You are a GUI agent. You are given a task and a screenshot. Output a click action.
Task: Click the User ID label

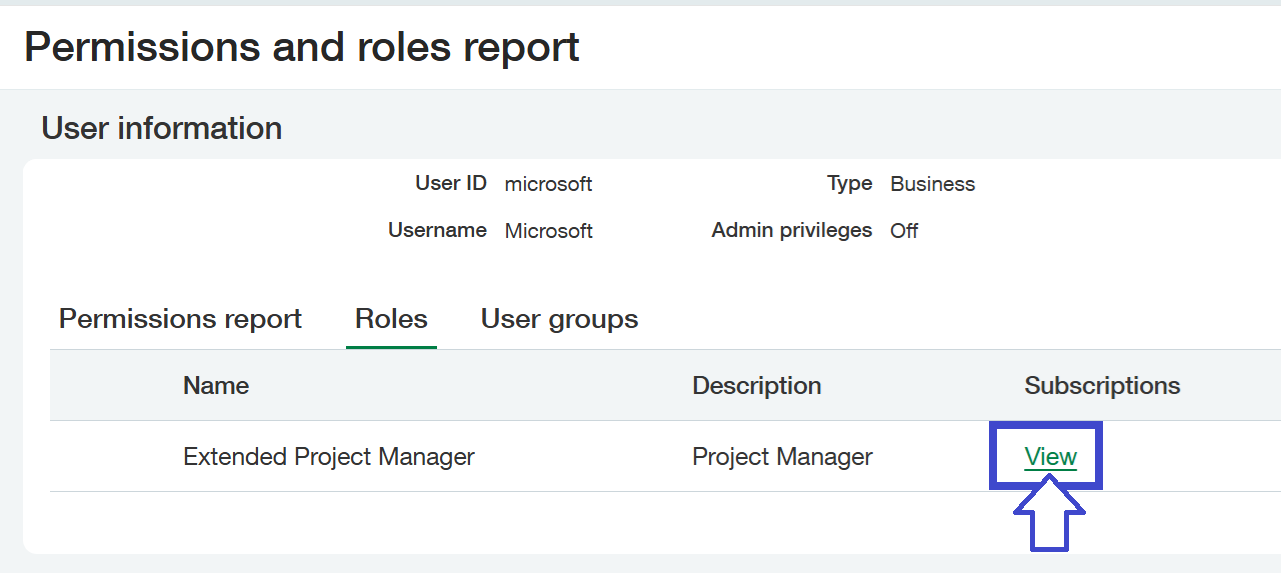click(x=450, y=184)
